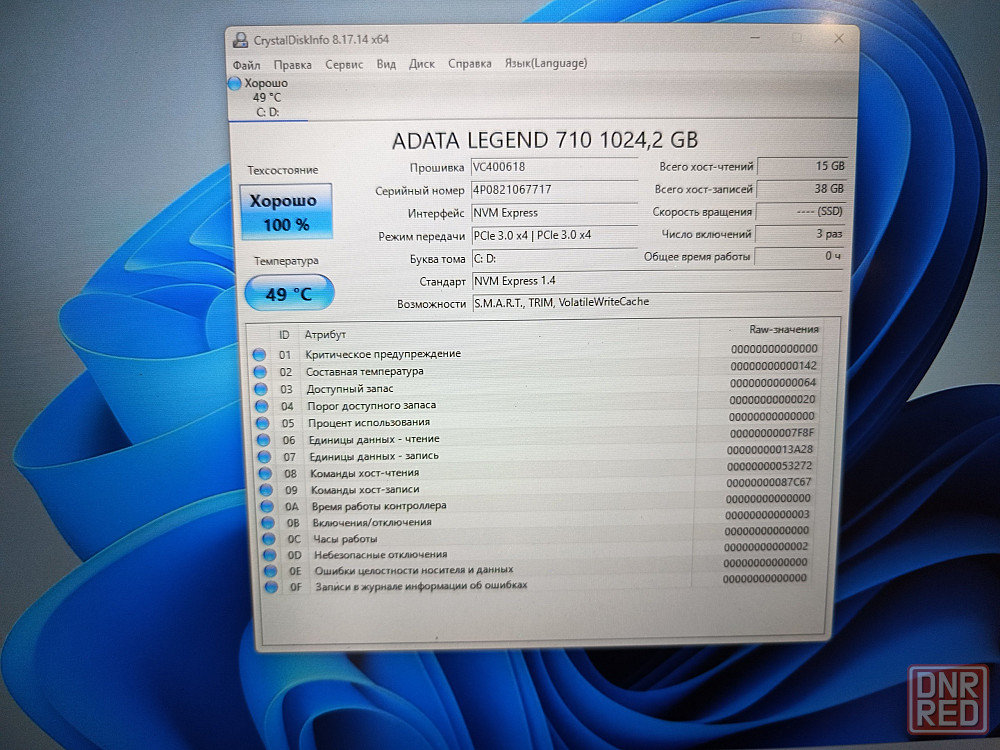Viewport: 1000px width, 750px height.
Task: Click the status dot for Записи в журнале ошибок
Action: 272,587
